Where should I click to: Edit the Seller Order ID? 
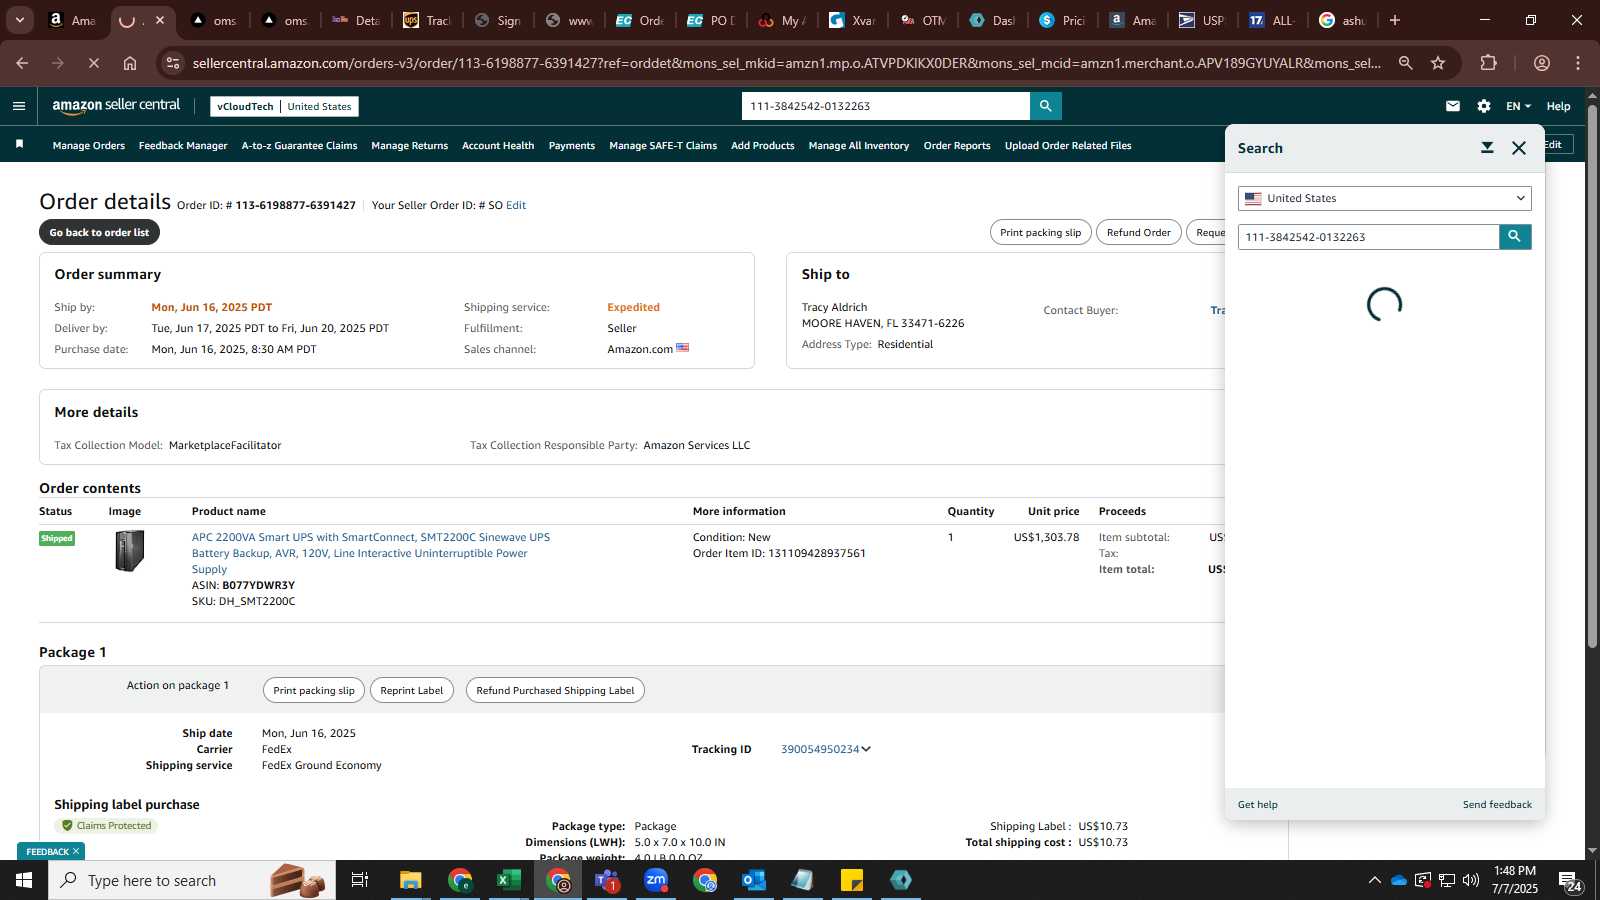pos(516,205)
